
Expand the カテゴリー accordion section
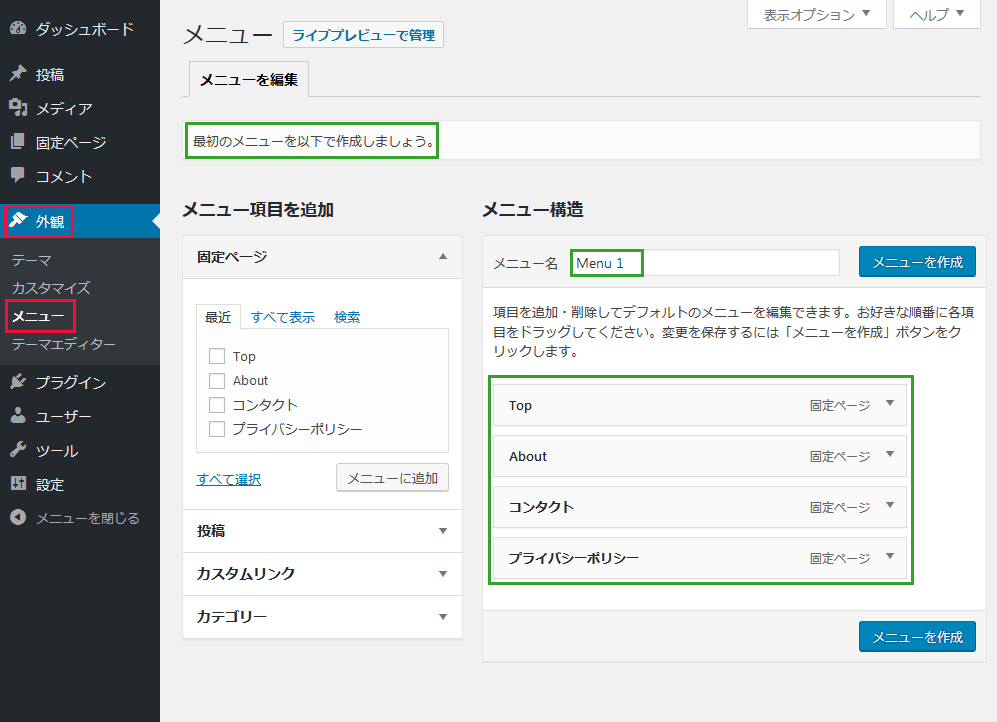coord(322,616)
